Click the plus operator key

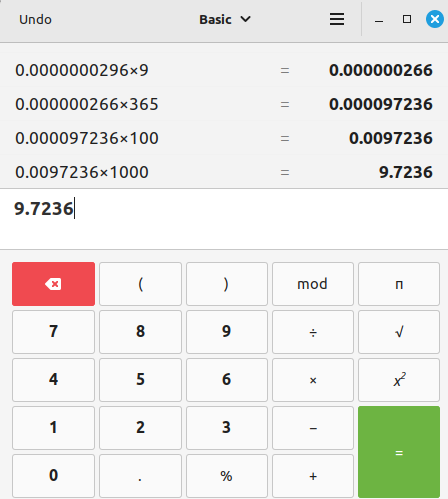(313, 476)
